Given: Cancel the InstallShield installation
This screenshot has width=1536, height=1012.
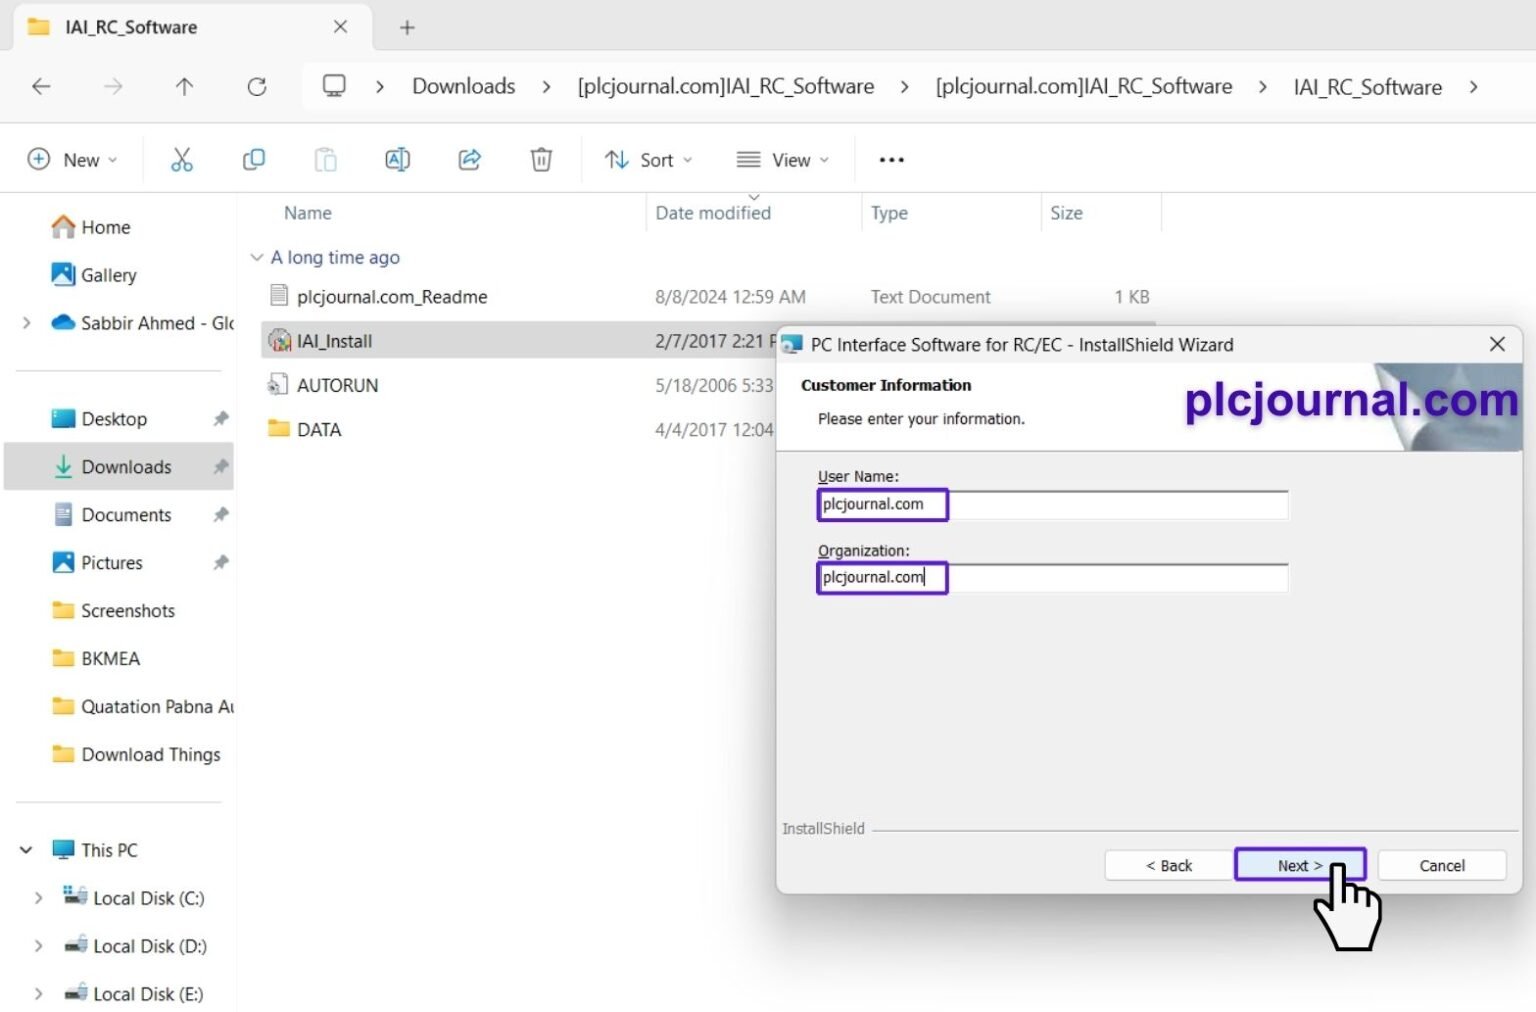Looking at the screenshot, I should point(1441,865).
